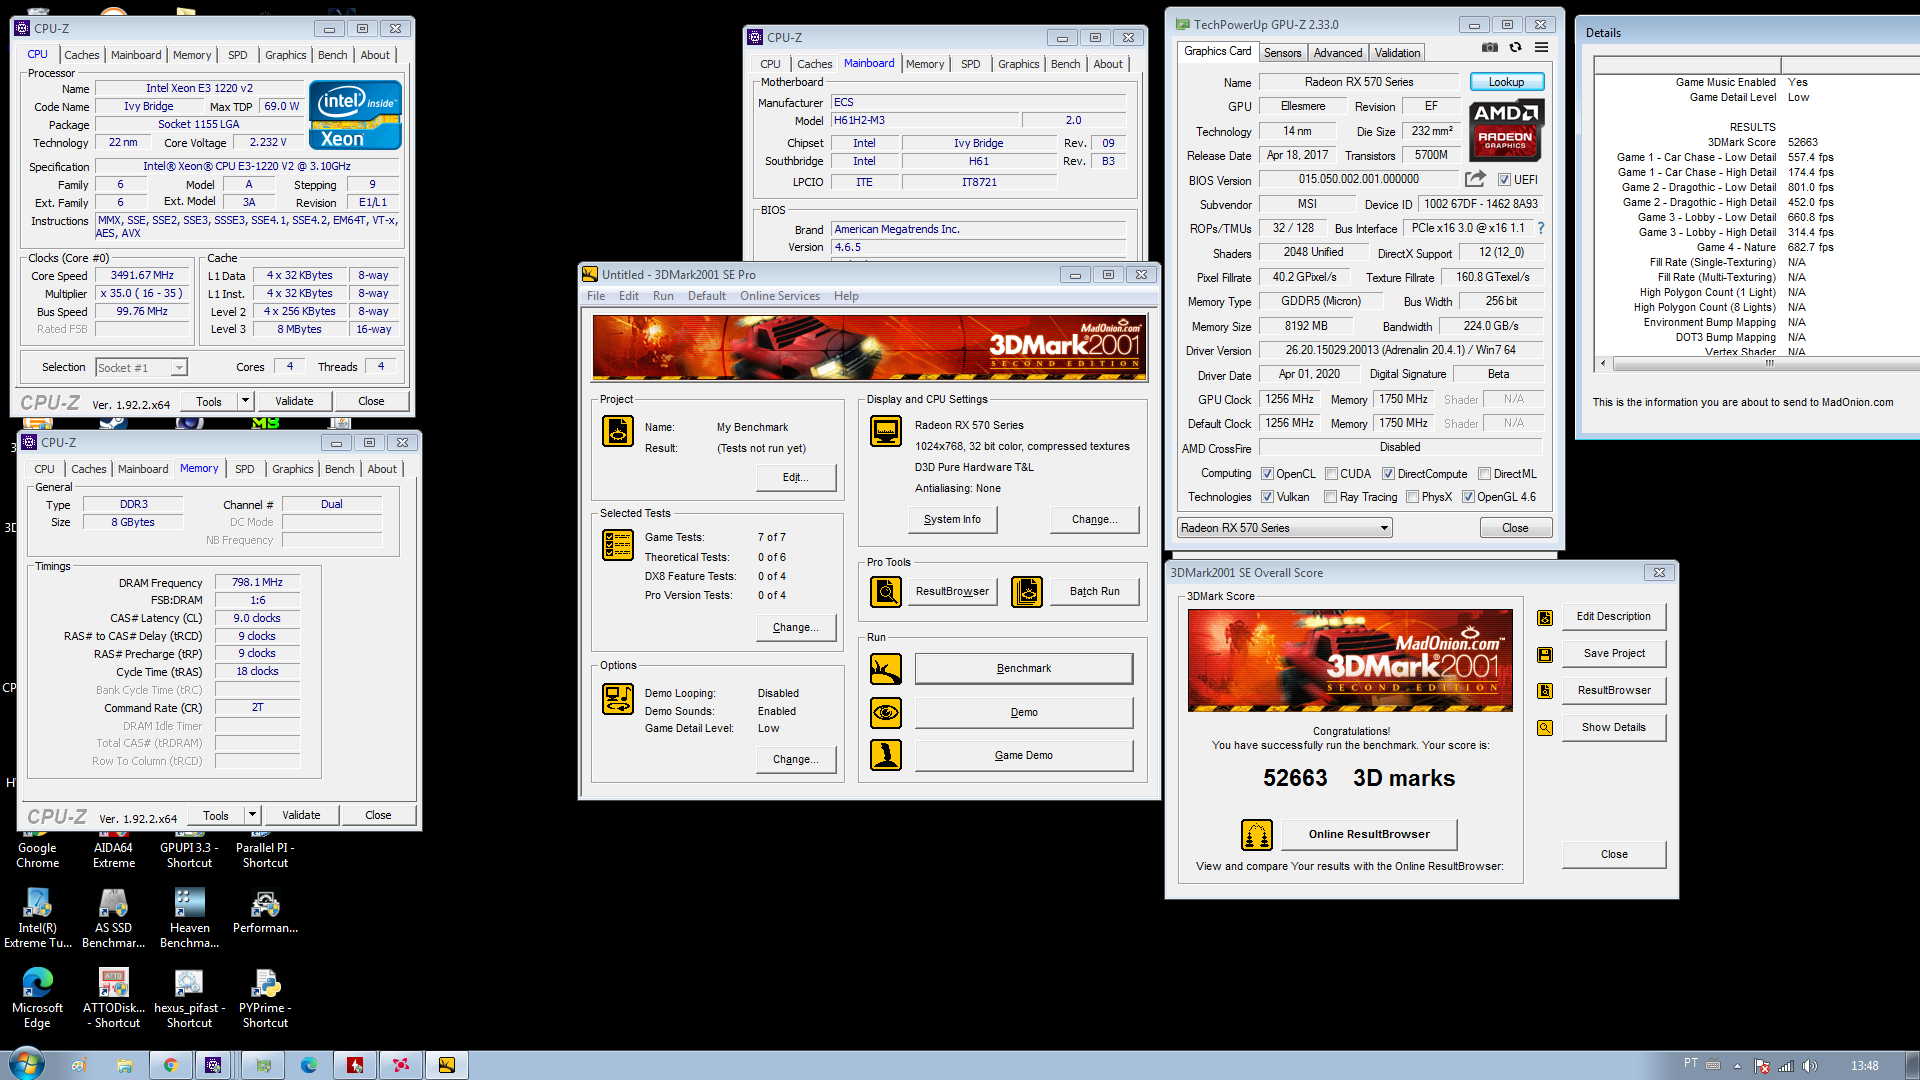1920x1080 pixels.
Task: Toggle the CUDA checkbox
Action: click(x=1331, y=474)
